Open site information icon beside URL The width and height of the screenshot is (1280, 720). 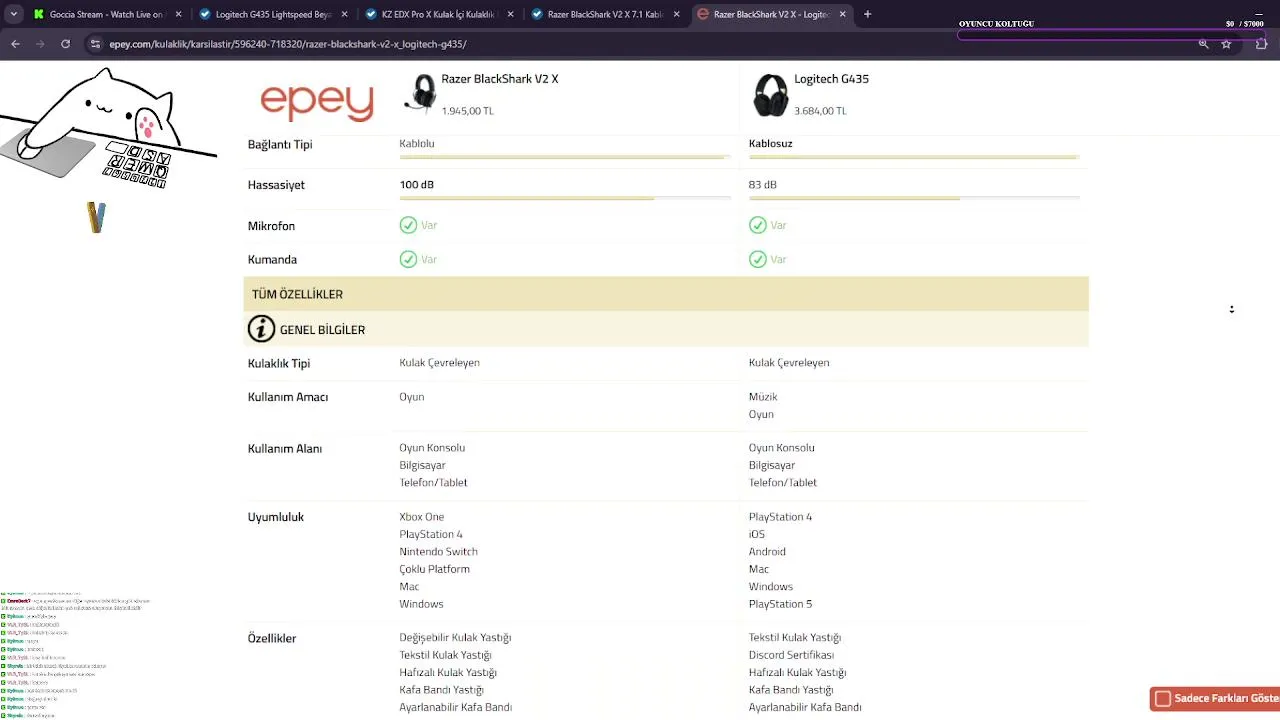coord(95,44)
